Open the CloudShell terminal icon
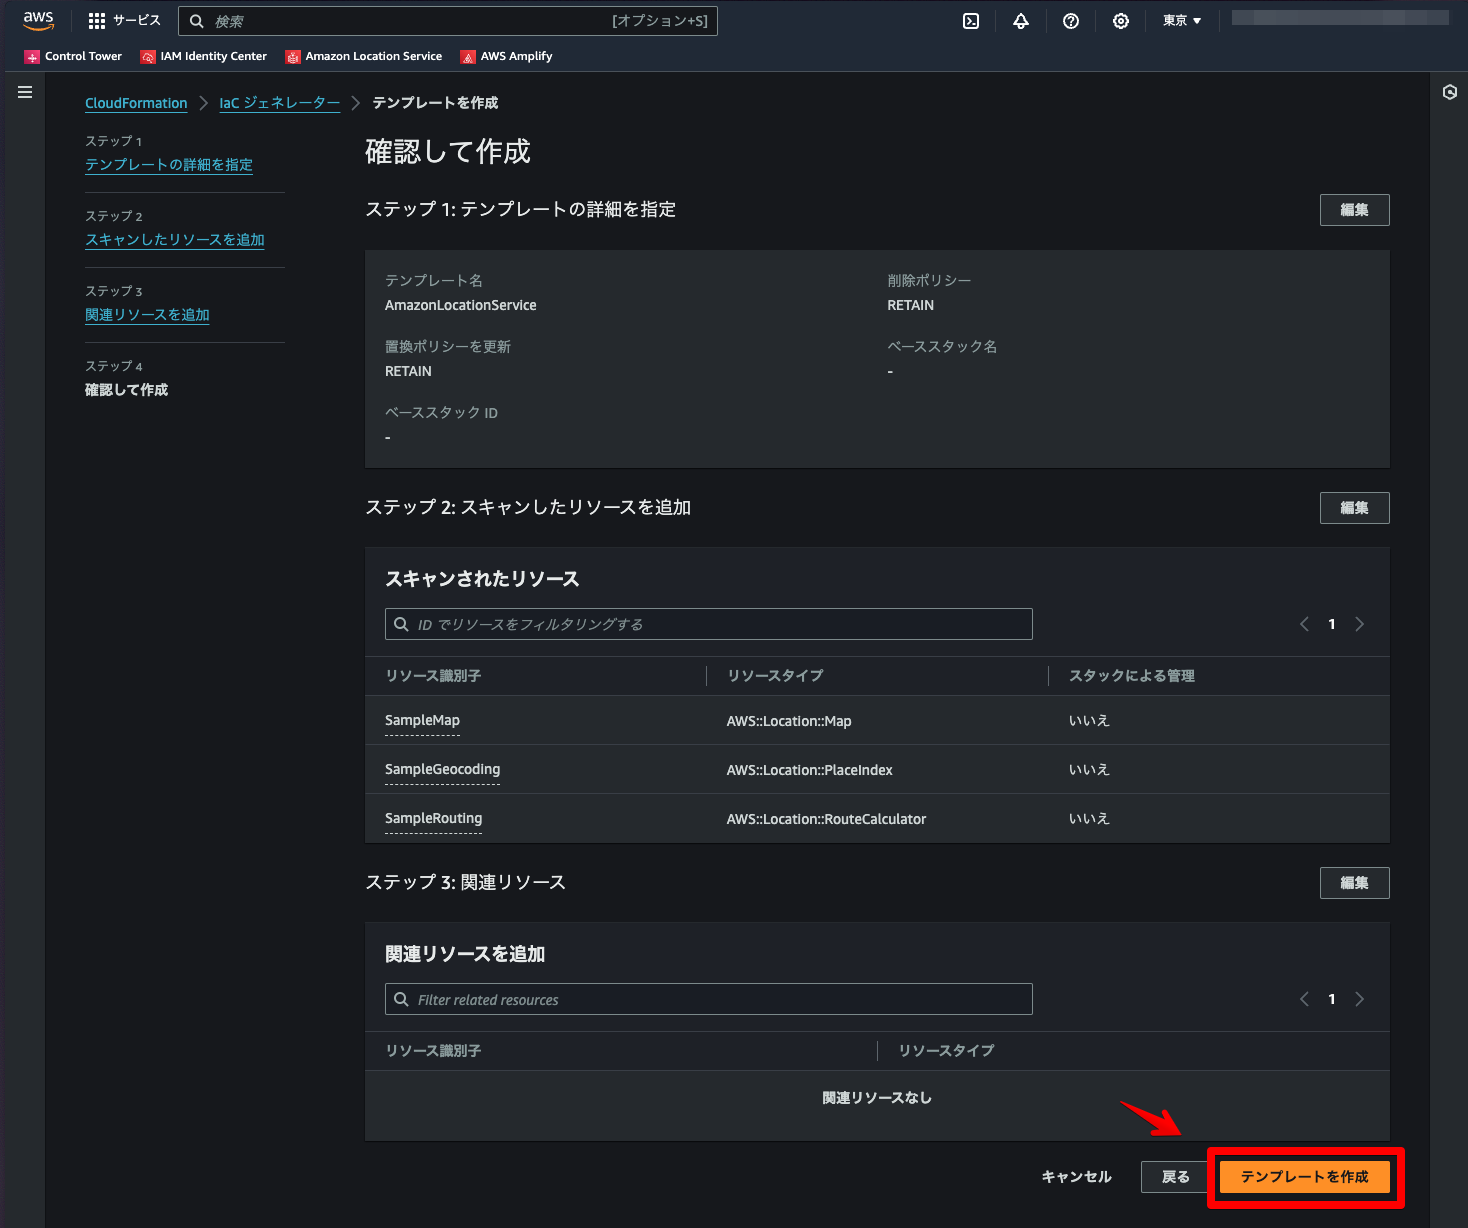 pos(971,21)
